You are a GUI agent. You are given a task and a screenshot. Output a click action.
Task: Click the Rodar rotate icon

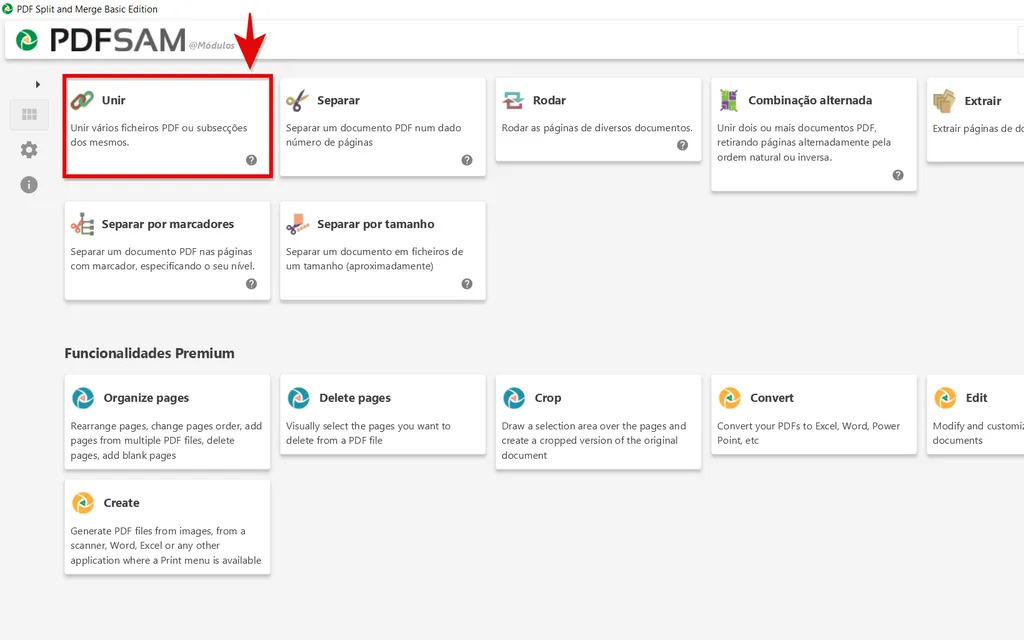513,100
